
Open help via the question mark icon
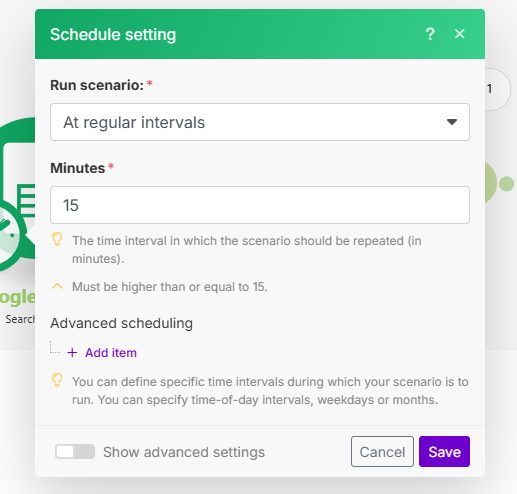pos(430,34)
